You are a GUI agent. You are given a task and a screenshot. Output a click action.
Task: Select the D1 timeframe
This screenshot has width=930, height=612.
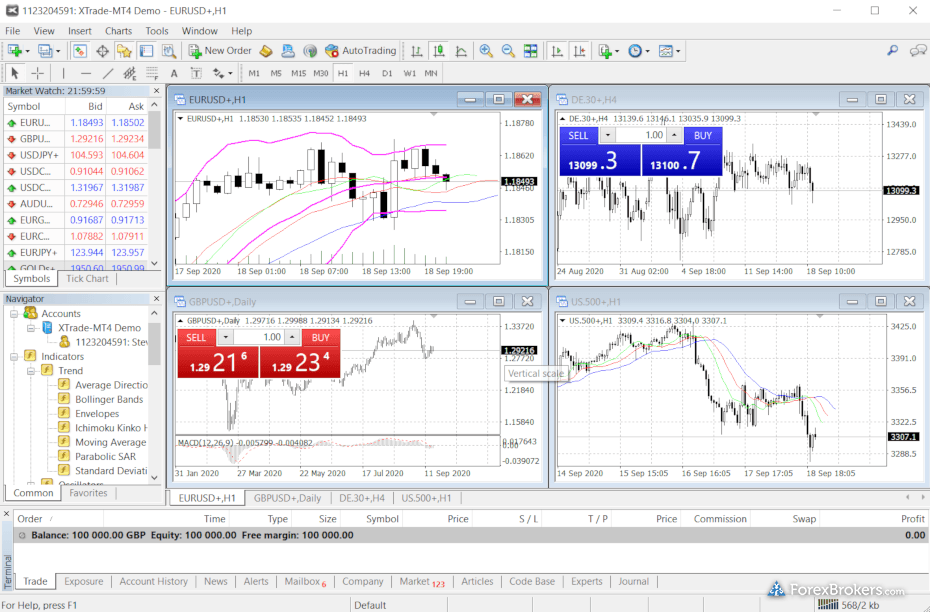click(x=387, y=73)
